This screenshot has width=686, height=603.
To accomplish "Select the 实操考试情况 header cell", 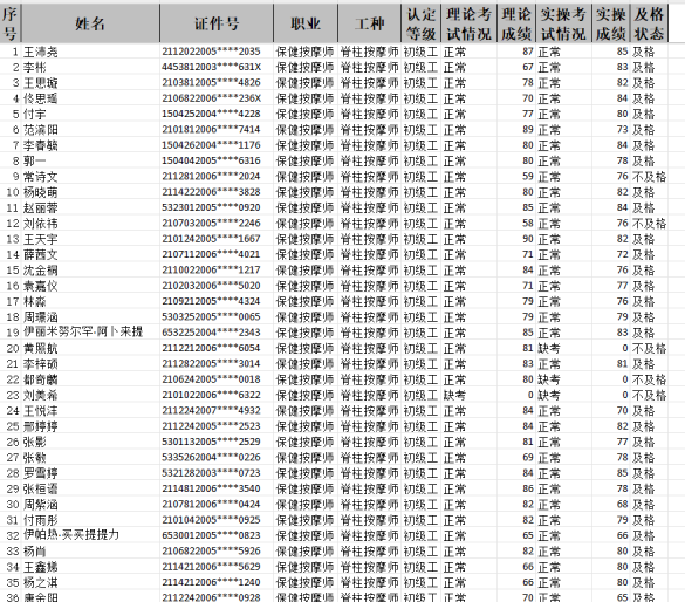I will point(564,23).
